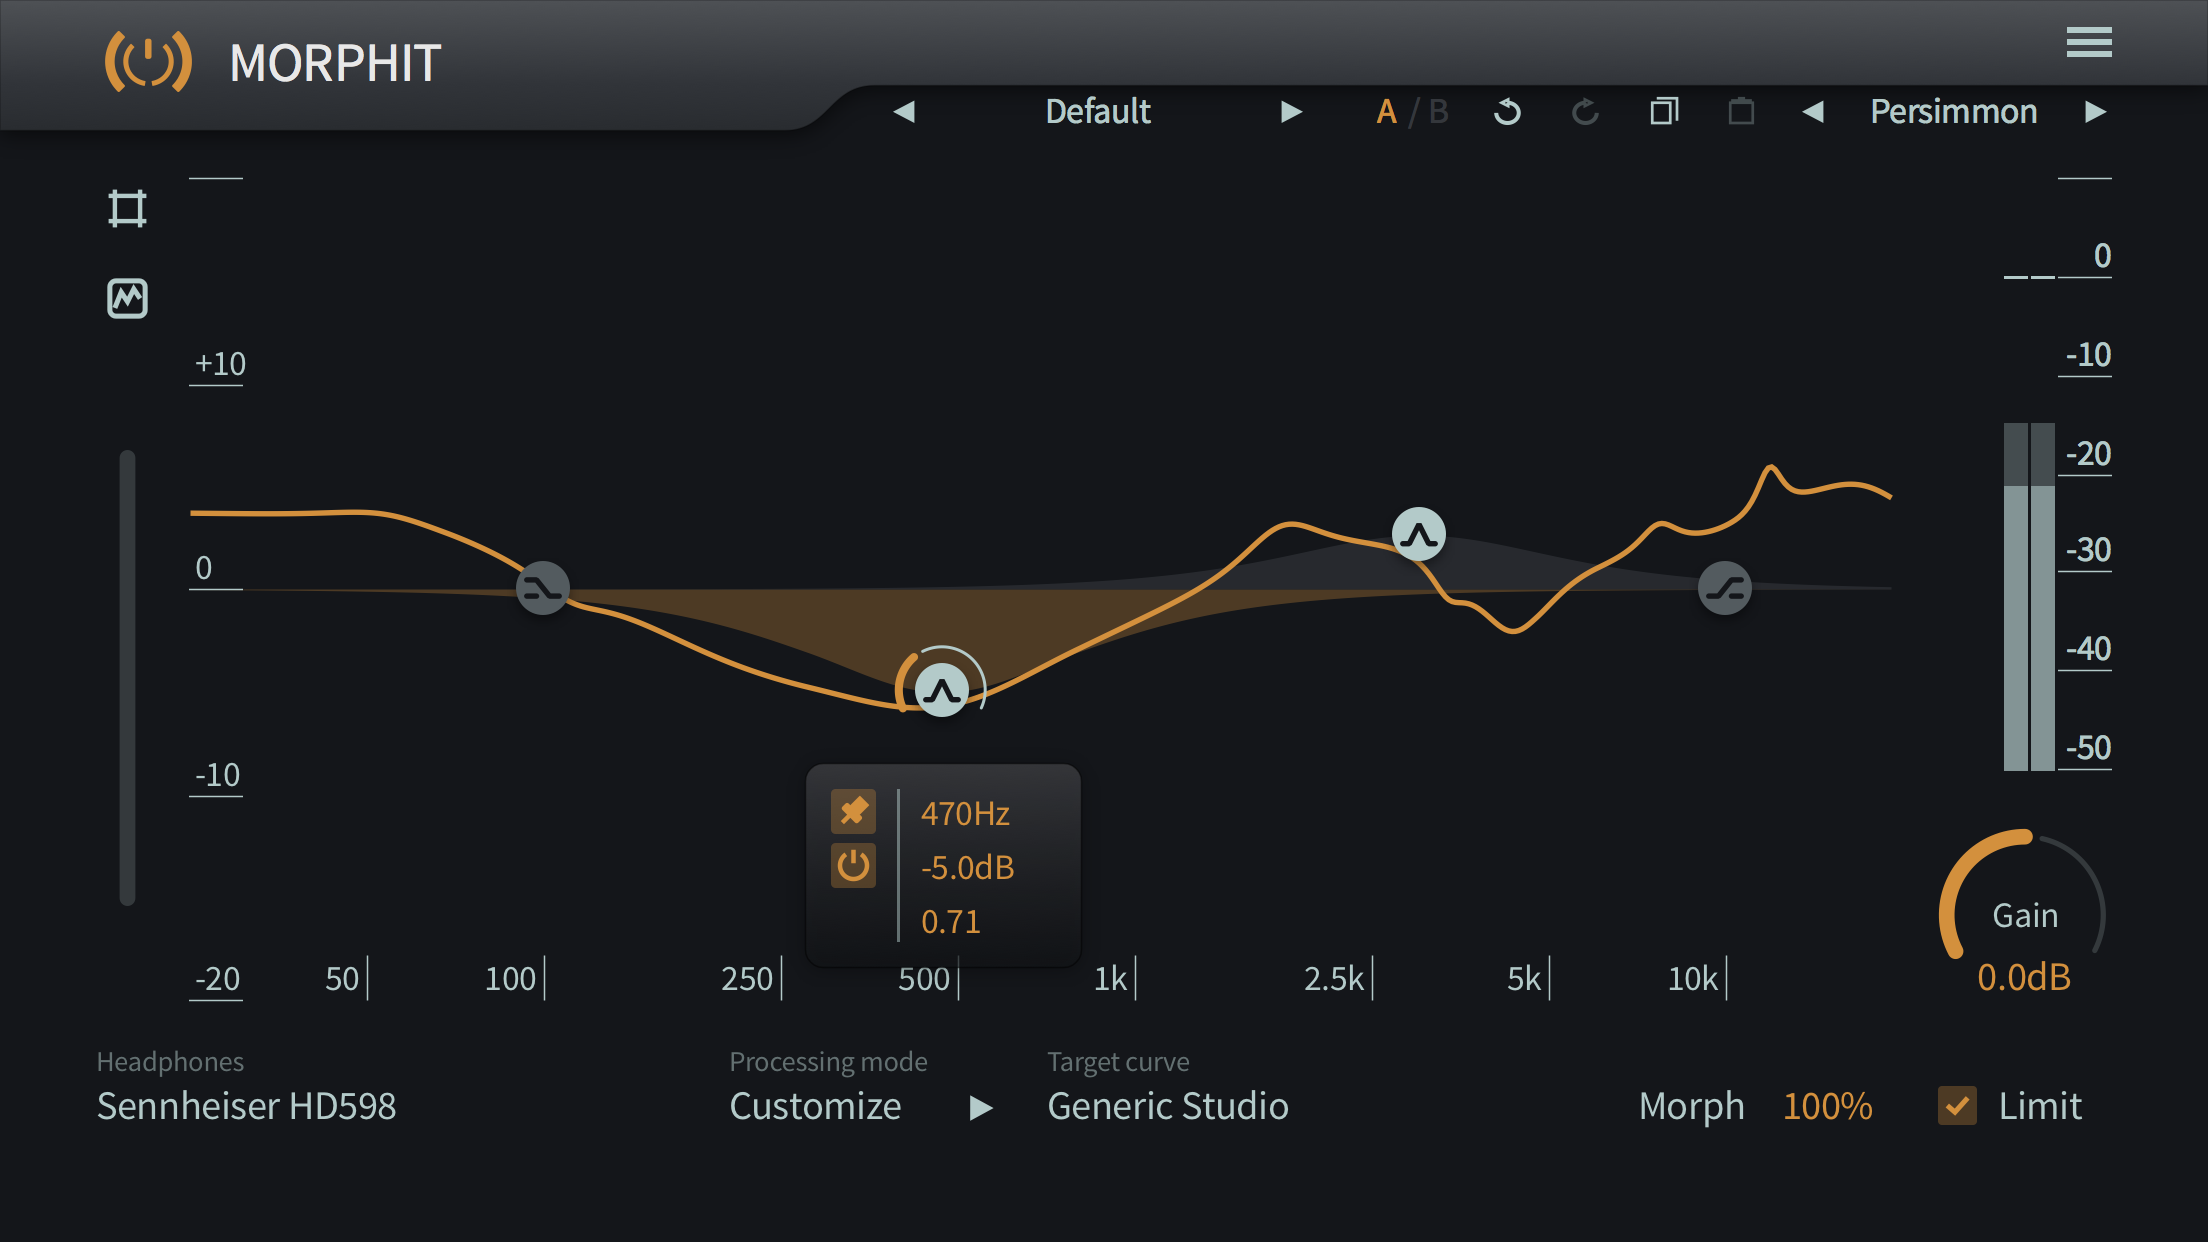Expand the Processing mode Customize arrow
Screen dimensions: 2208x1242
click(981, 1107)
